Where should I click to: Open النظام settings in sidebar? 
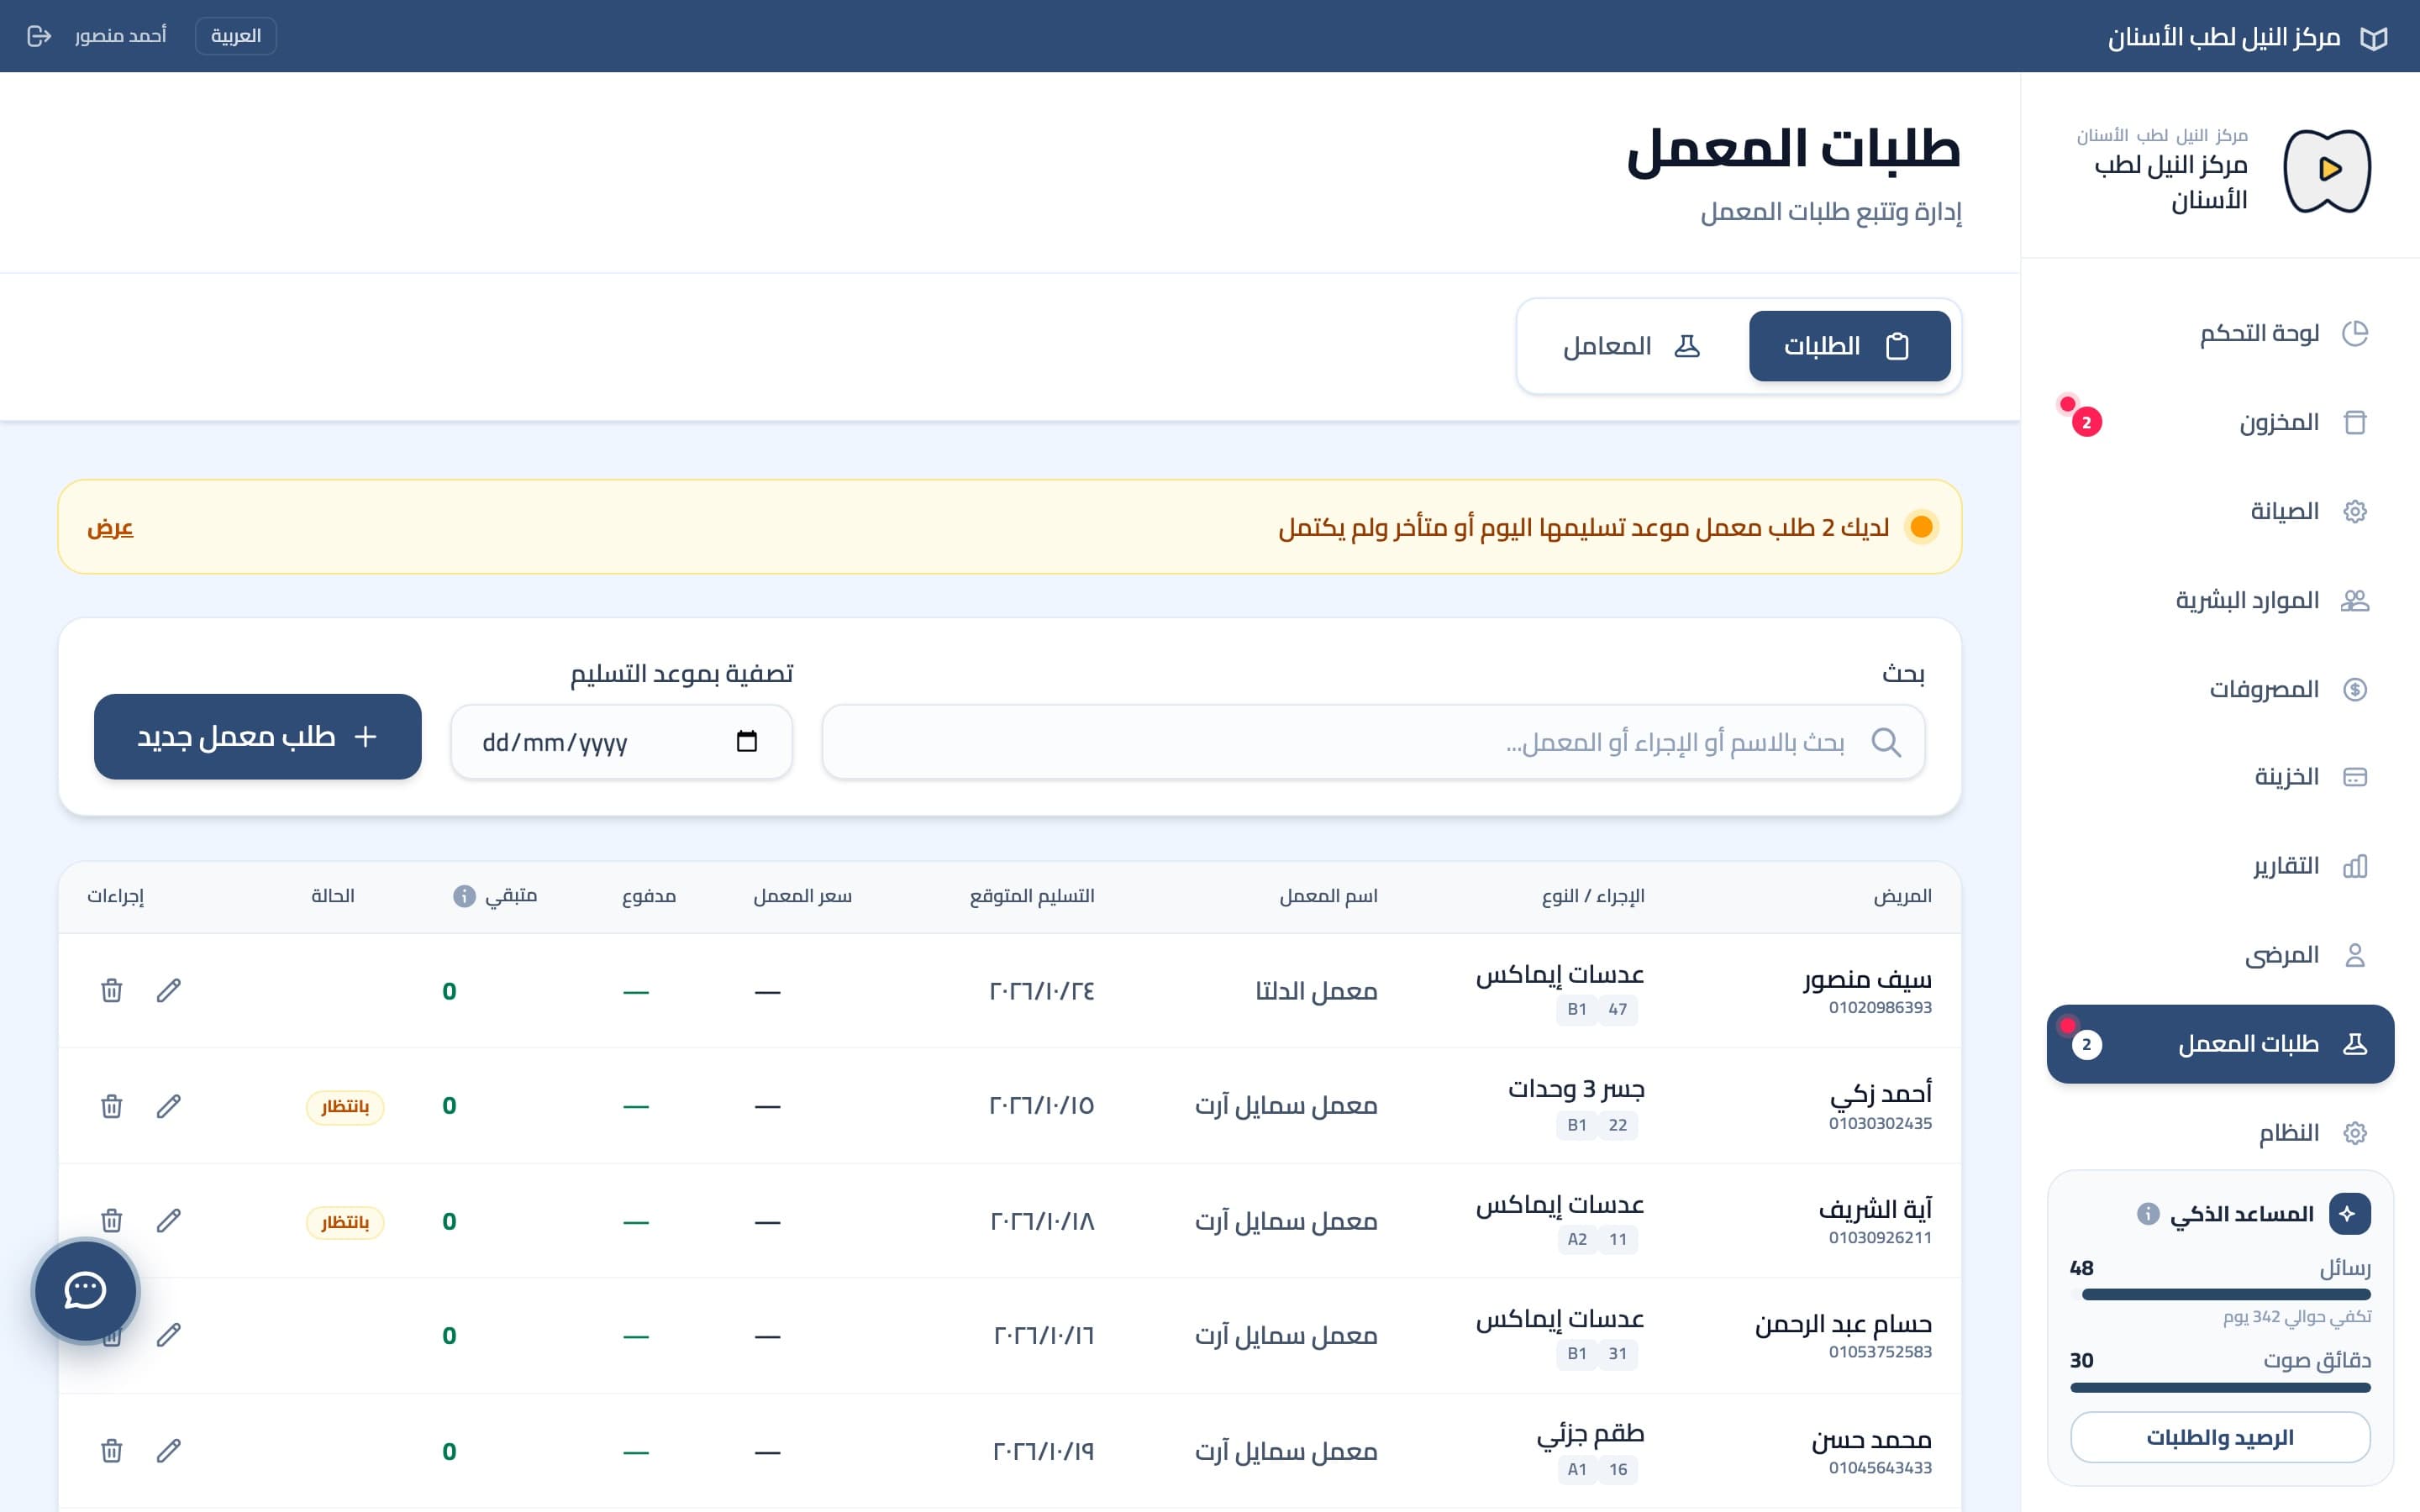(2220, 1133)
